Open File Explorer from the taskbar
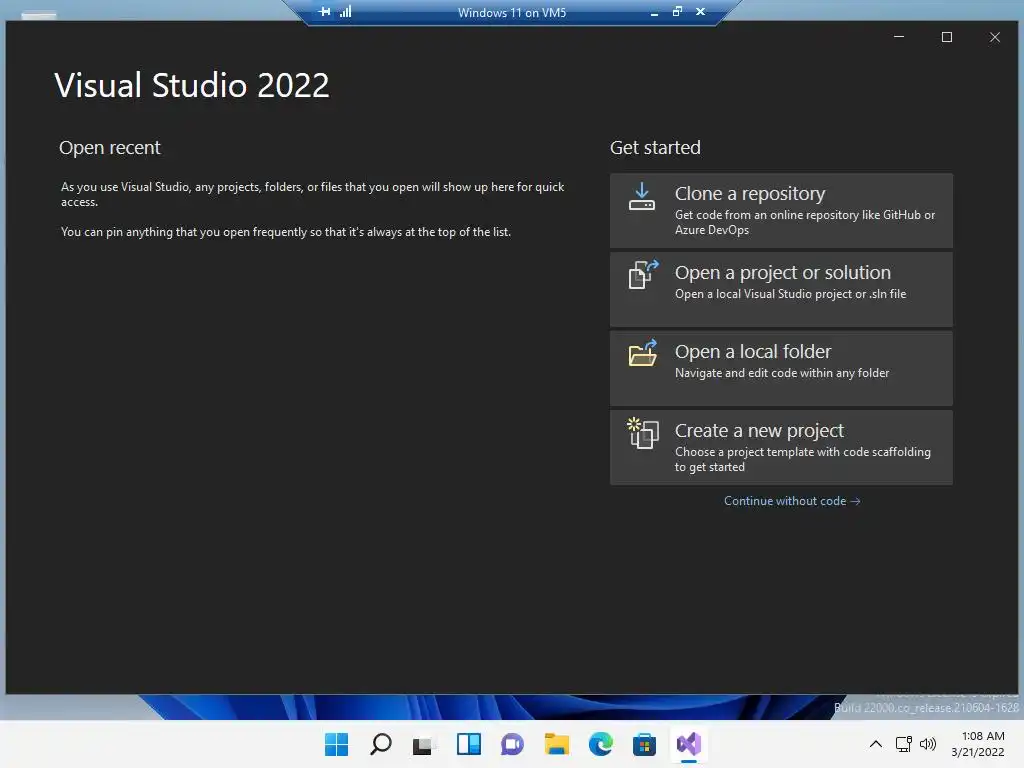The width and height of the screenshot is (1024, 768). [x=556, y=744]
